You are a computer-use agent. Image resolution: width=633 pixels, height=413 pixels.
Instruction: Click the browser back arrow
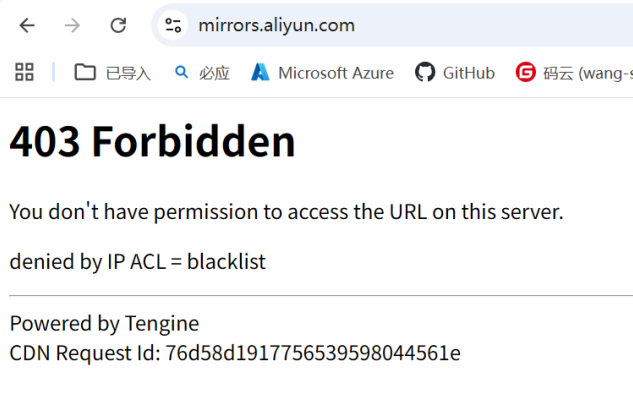(27, 25)
